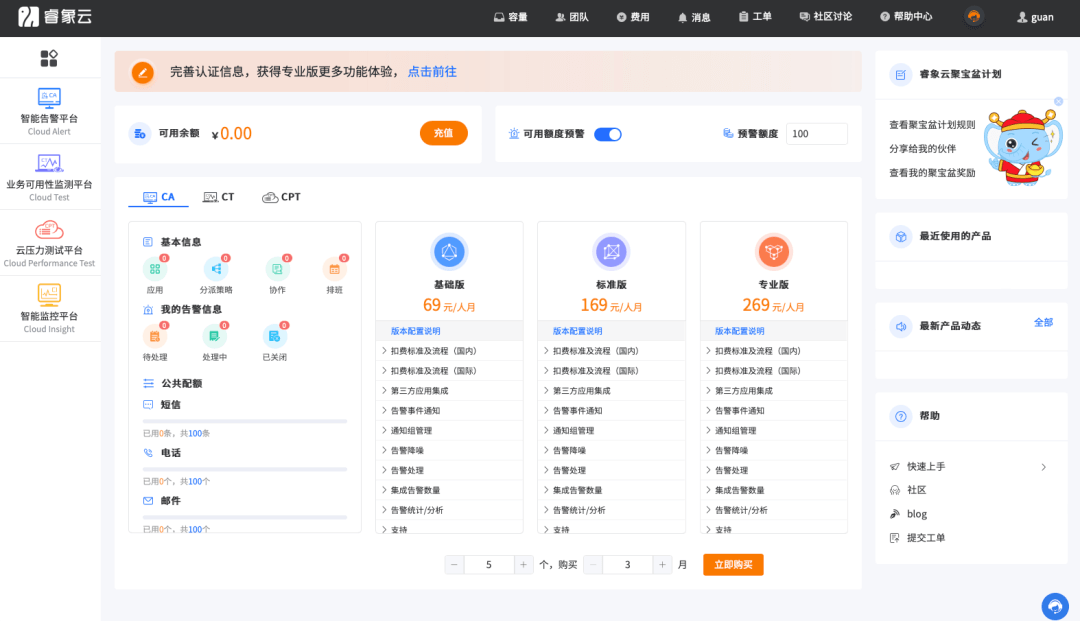This screenshot has width=1080, height=621.
Task: Follow the 点击前往 link
Action: (x=432, y=72)
